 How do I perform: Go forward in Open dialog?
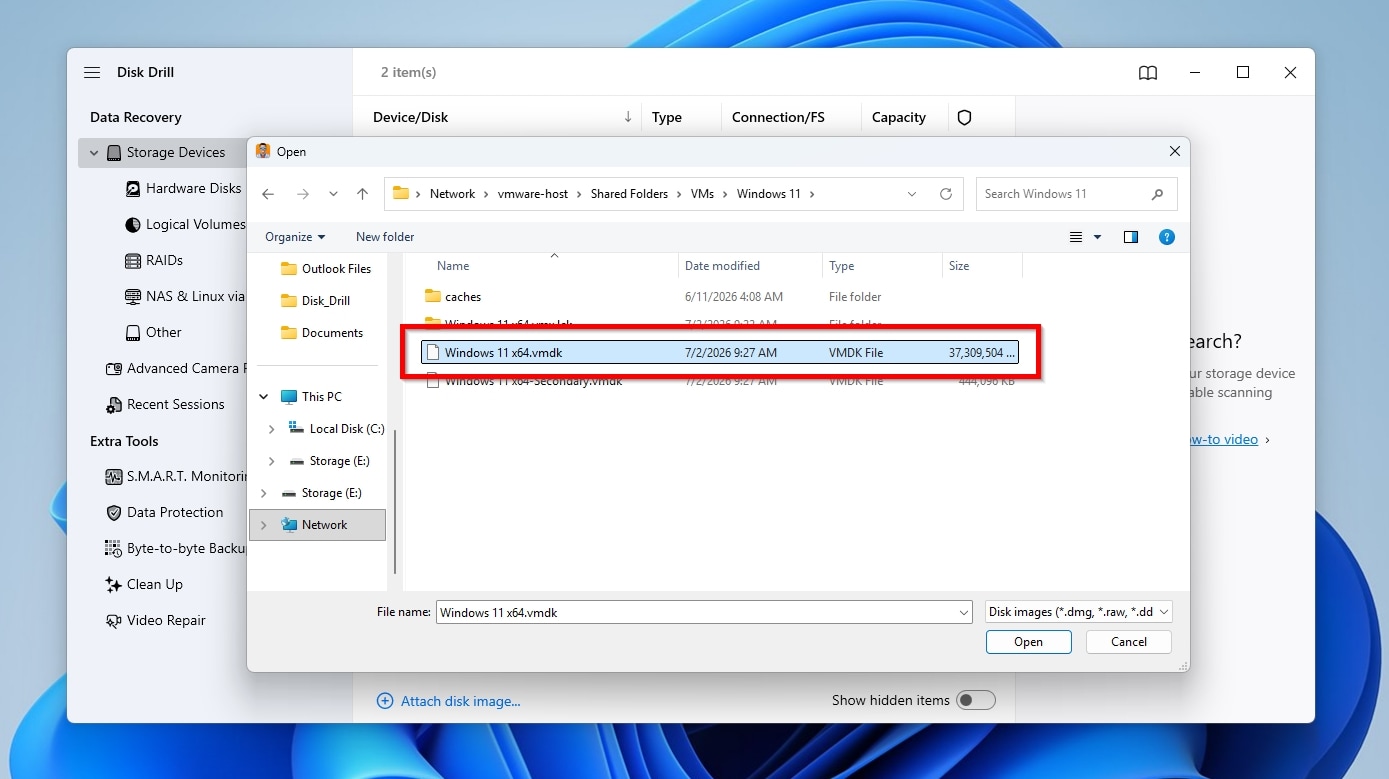tap(302, 194)
